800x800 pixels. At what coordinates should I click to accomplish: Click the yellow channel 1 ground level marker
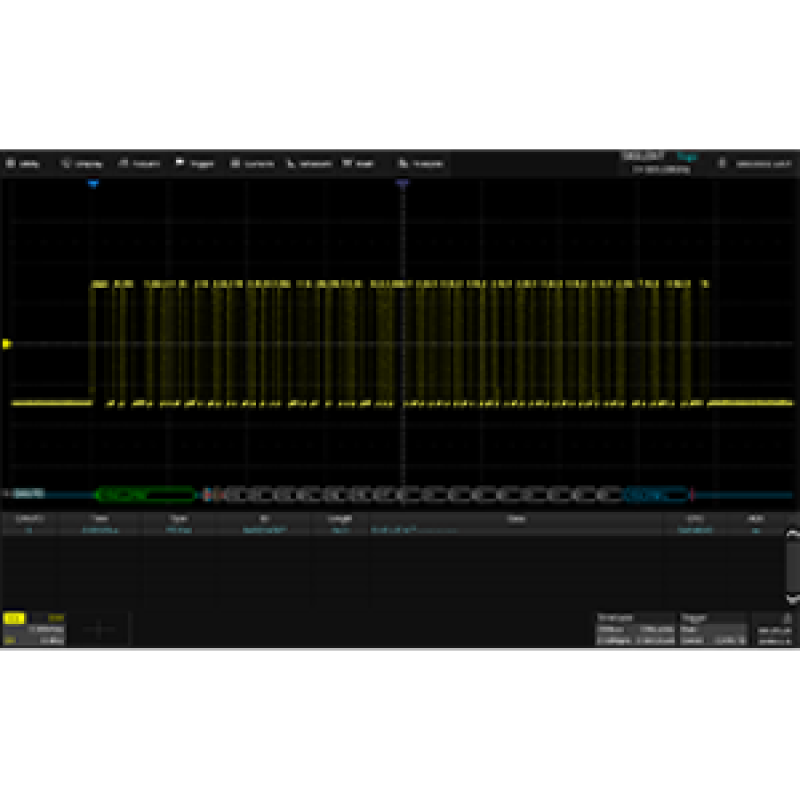pos(7,344)
